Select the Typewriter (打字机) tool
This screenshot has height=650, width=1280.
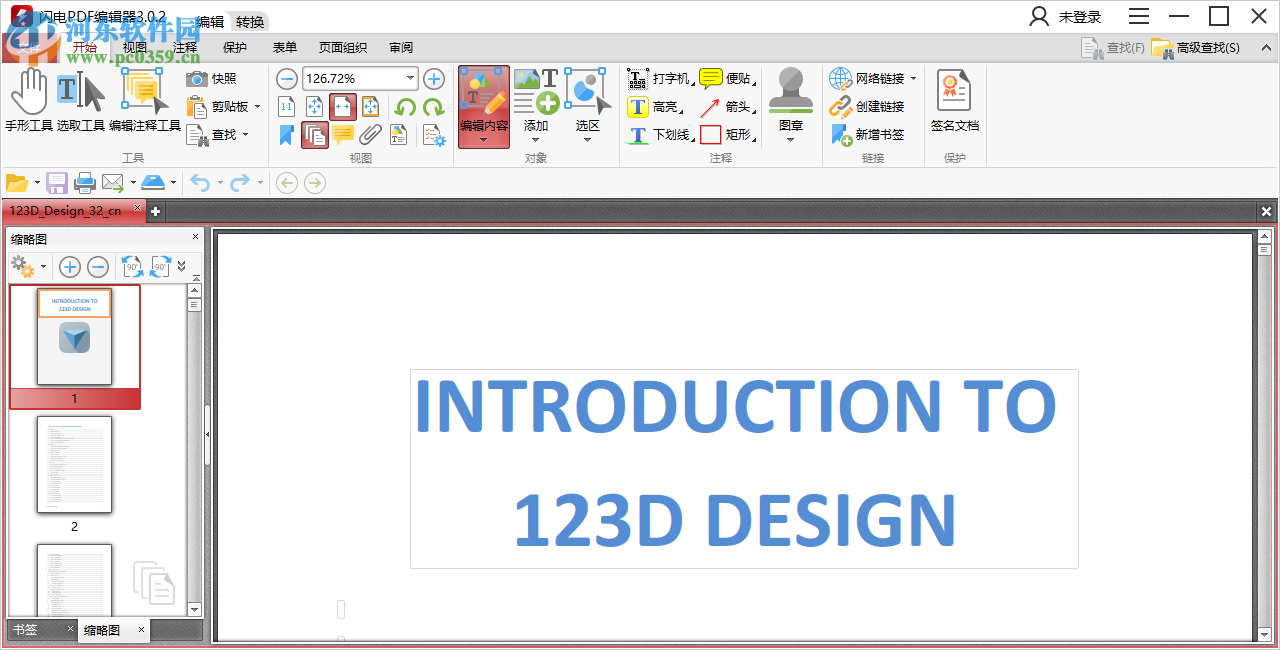(660, 78)
